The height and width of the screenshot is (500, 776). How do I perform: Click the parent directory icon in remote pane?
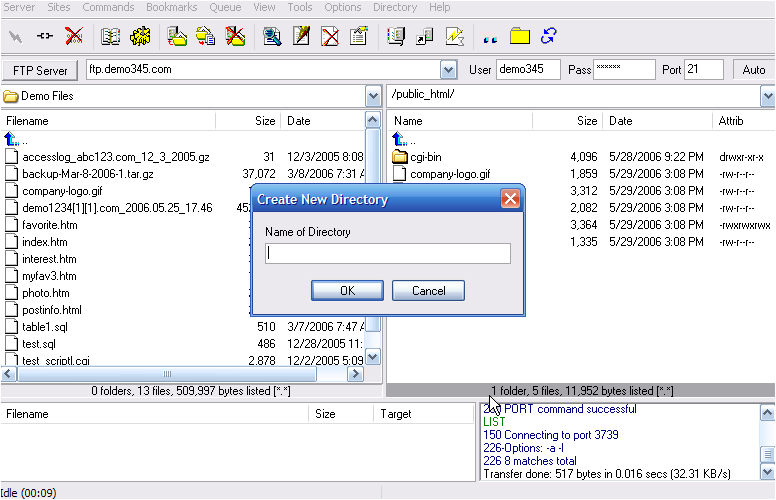pos(399,139)
